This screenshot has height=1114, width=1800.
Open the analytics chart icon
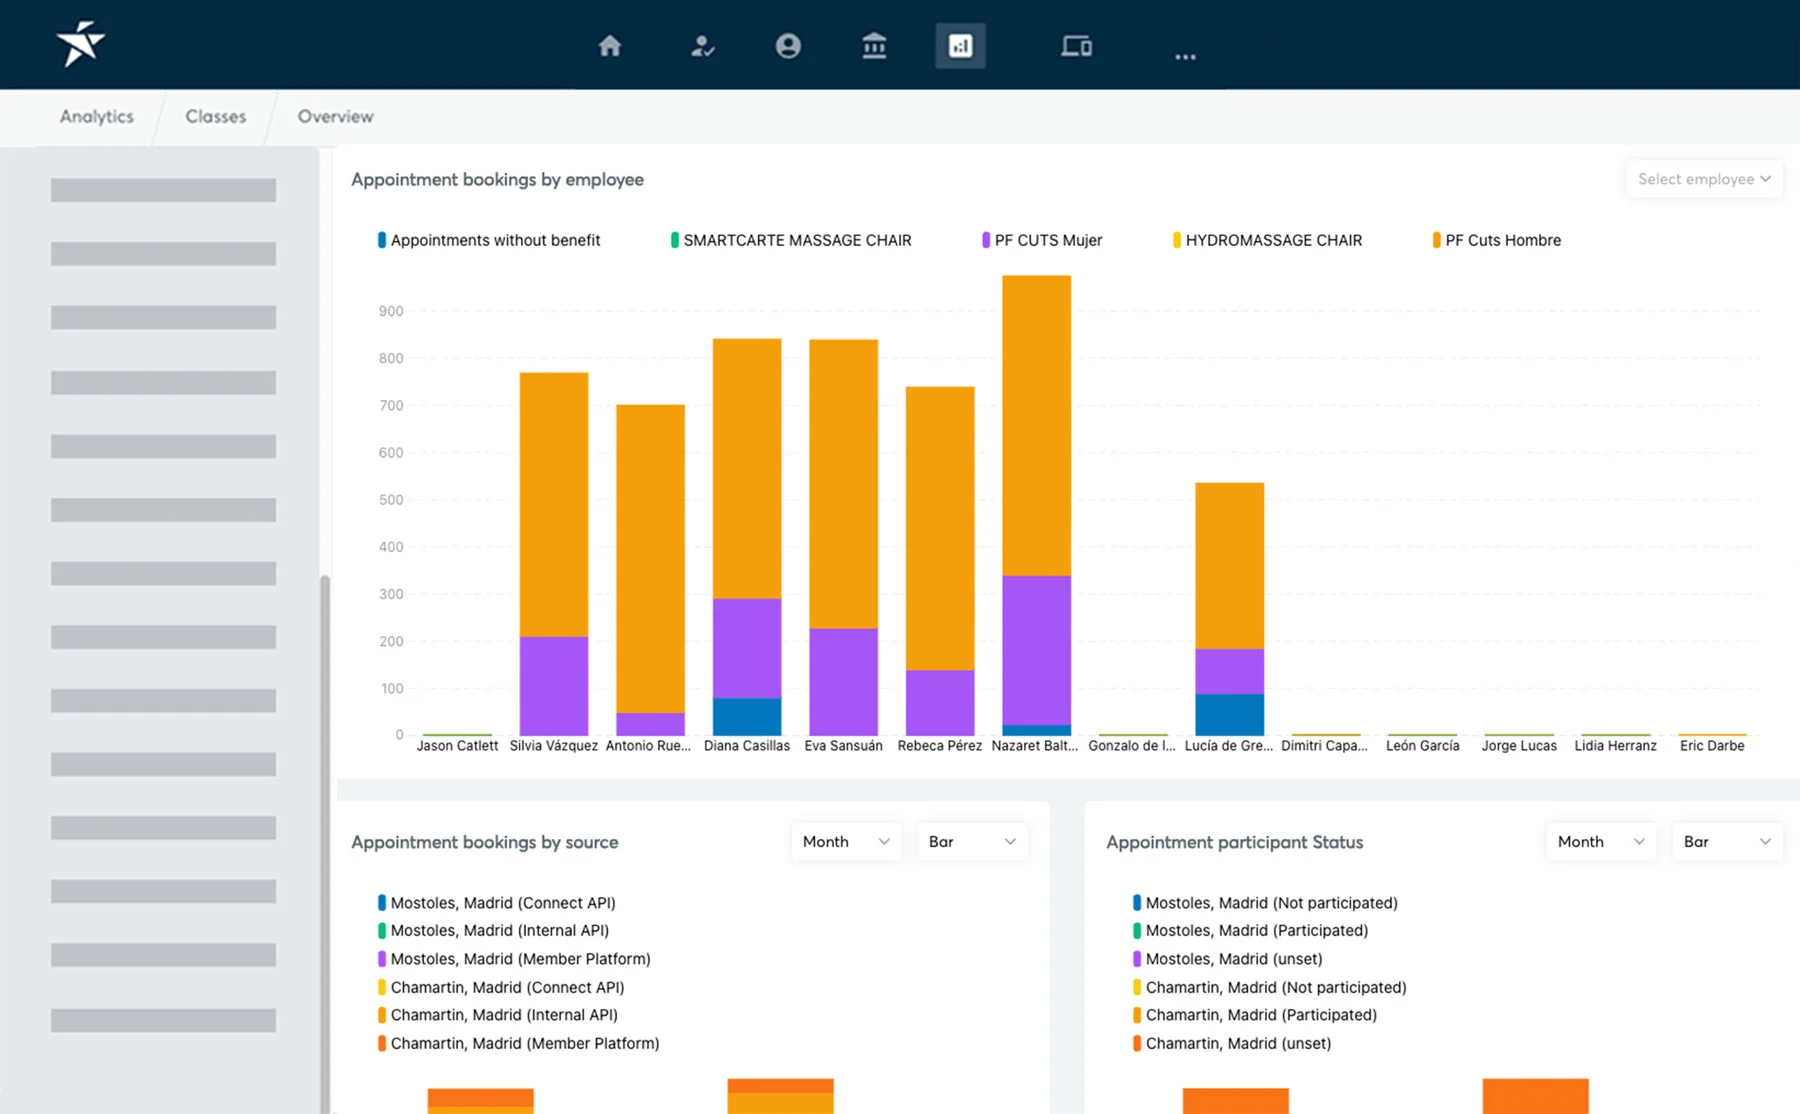tap(960, 46)
